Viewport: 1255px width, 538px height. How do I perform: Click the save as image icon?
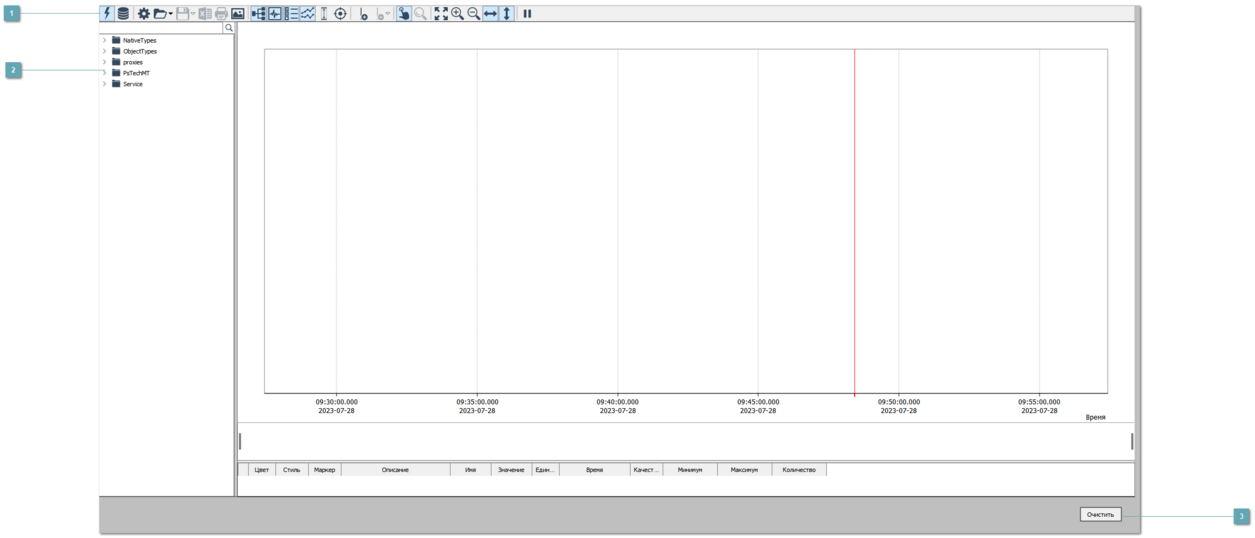pyautogui.click(x=238, y=14)
